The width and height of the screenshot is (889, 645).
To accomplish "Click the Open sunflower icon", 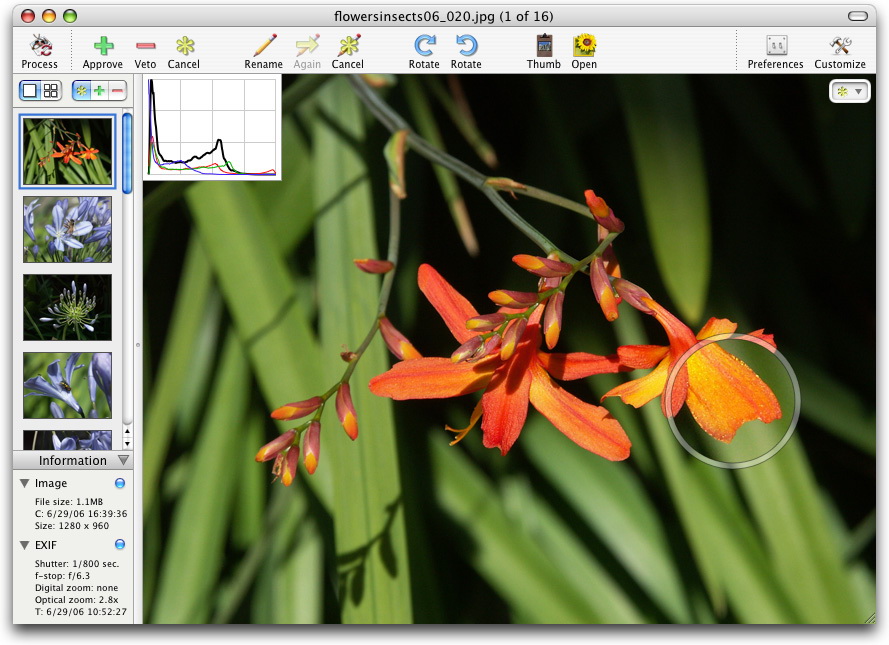I will (x=584, y=46).
